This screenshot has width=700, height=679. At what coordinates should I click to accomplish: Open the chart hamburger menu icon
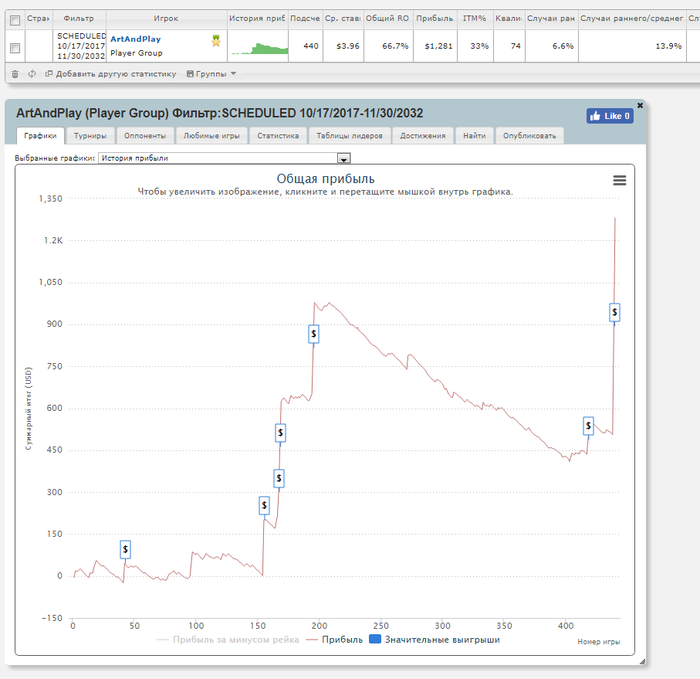pyautogui.click(x=619, y=180)
